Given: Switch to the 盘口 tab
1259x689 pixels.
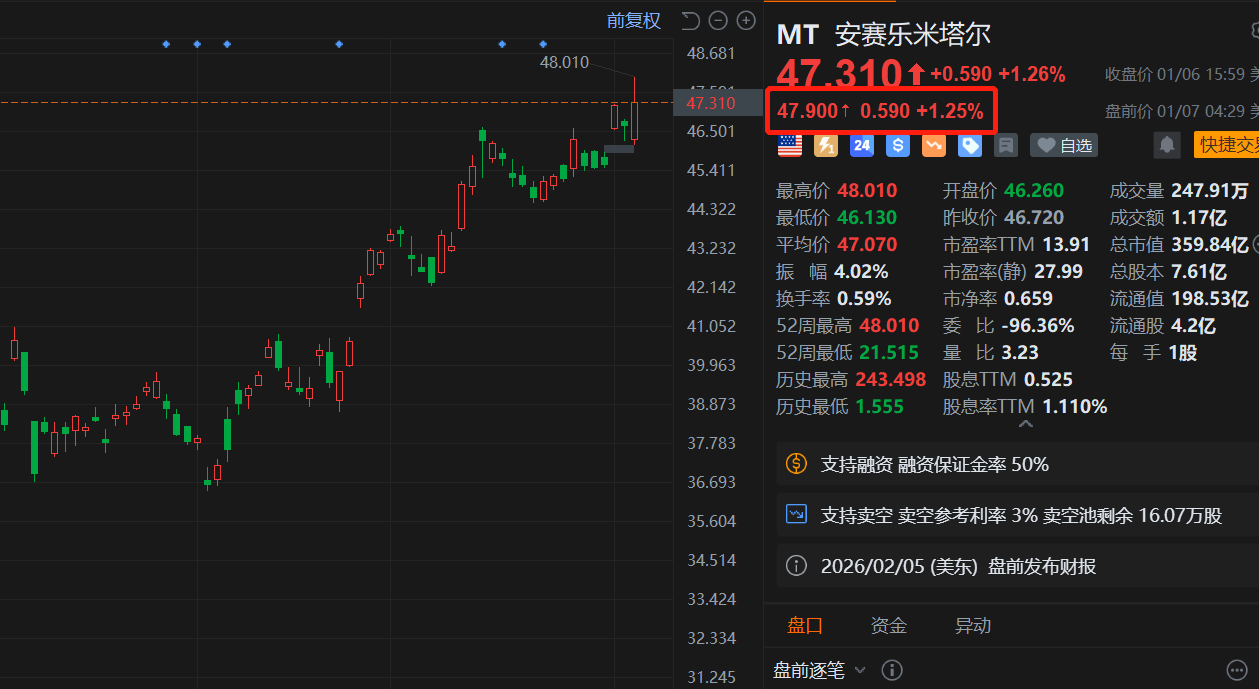Looking at the screenshot, I should point(805,626).
